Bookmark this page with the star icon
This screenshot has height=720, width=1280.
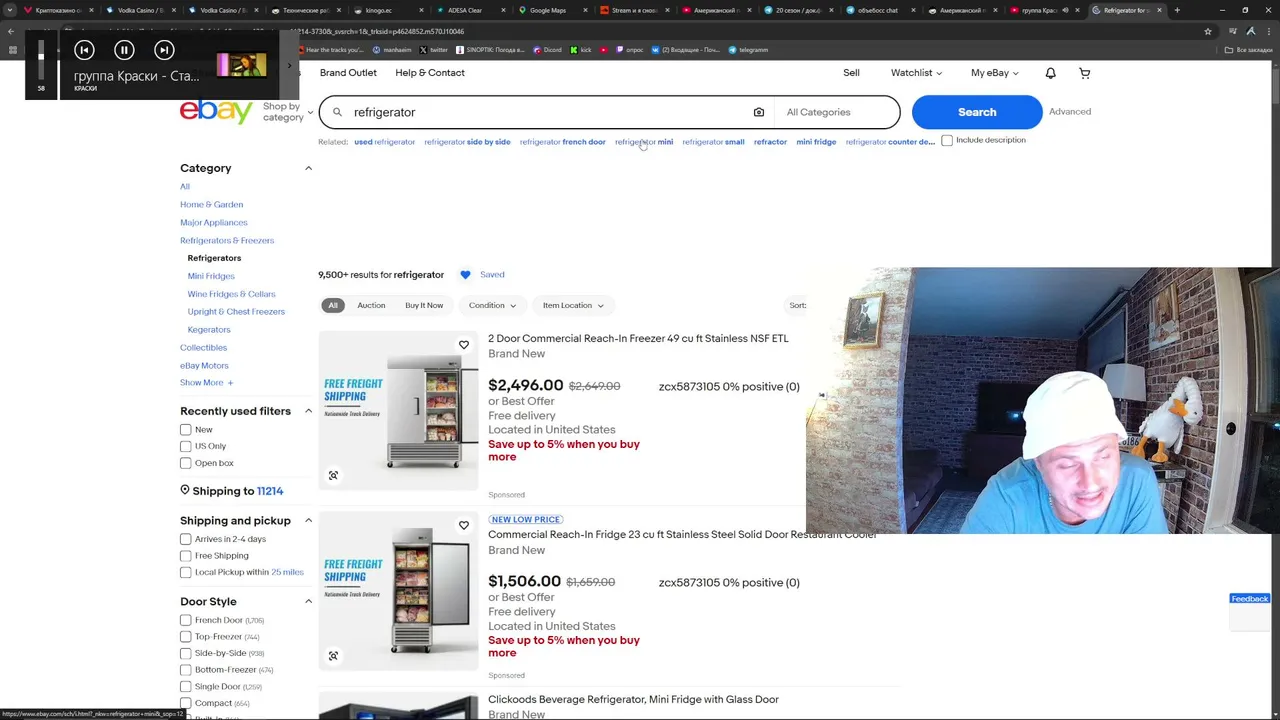1208,31
